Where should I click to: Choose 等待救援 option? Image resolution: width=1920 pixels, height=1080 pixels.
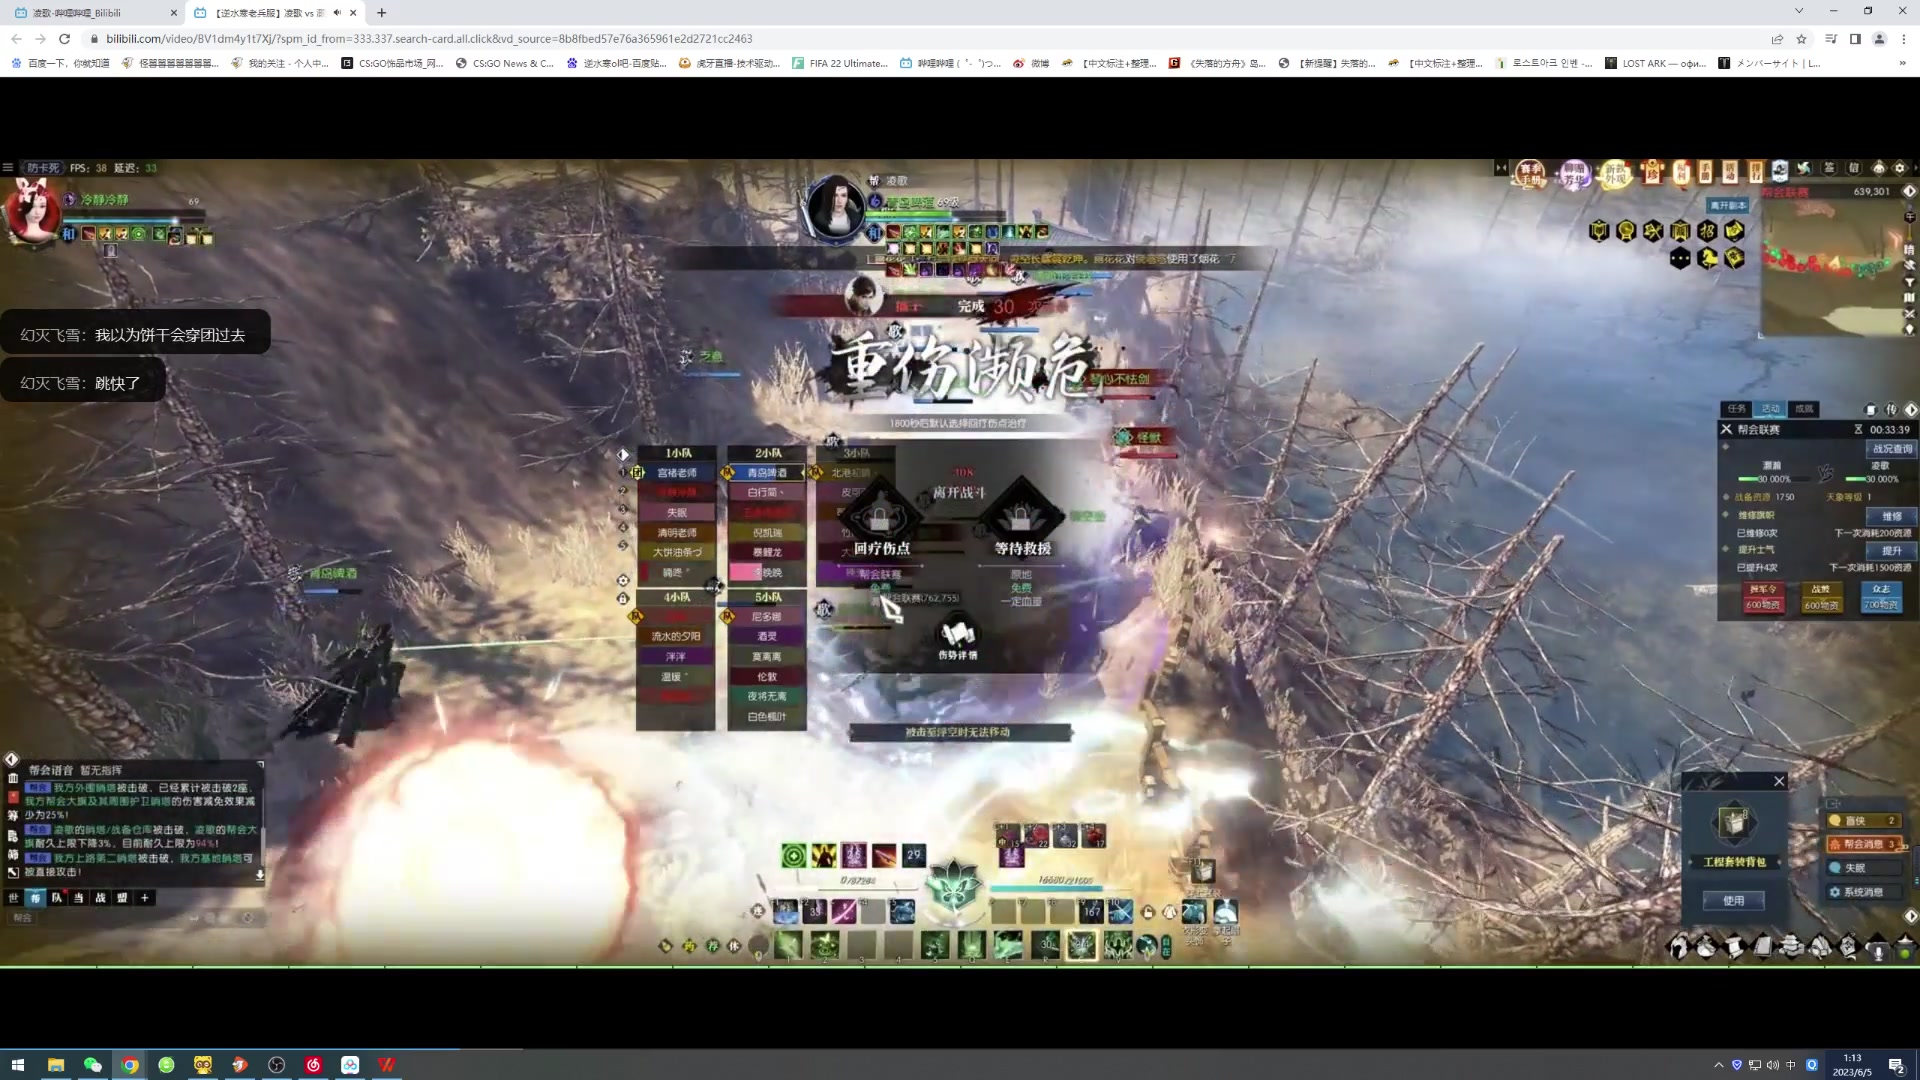pos(1021,518)
